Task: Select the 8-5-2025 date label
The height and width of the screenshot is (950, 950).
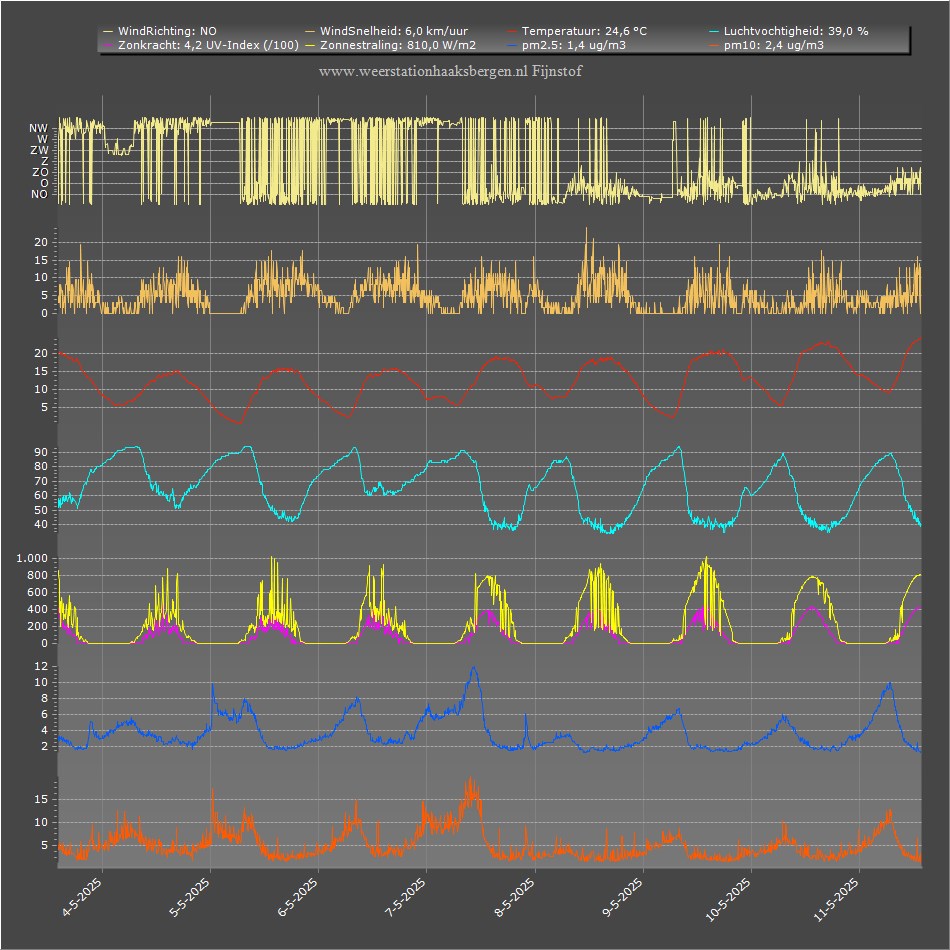Action: click(515, 897)
